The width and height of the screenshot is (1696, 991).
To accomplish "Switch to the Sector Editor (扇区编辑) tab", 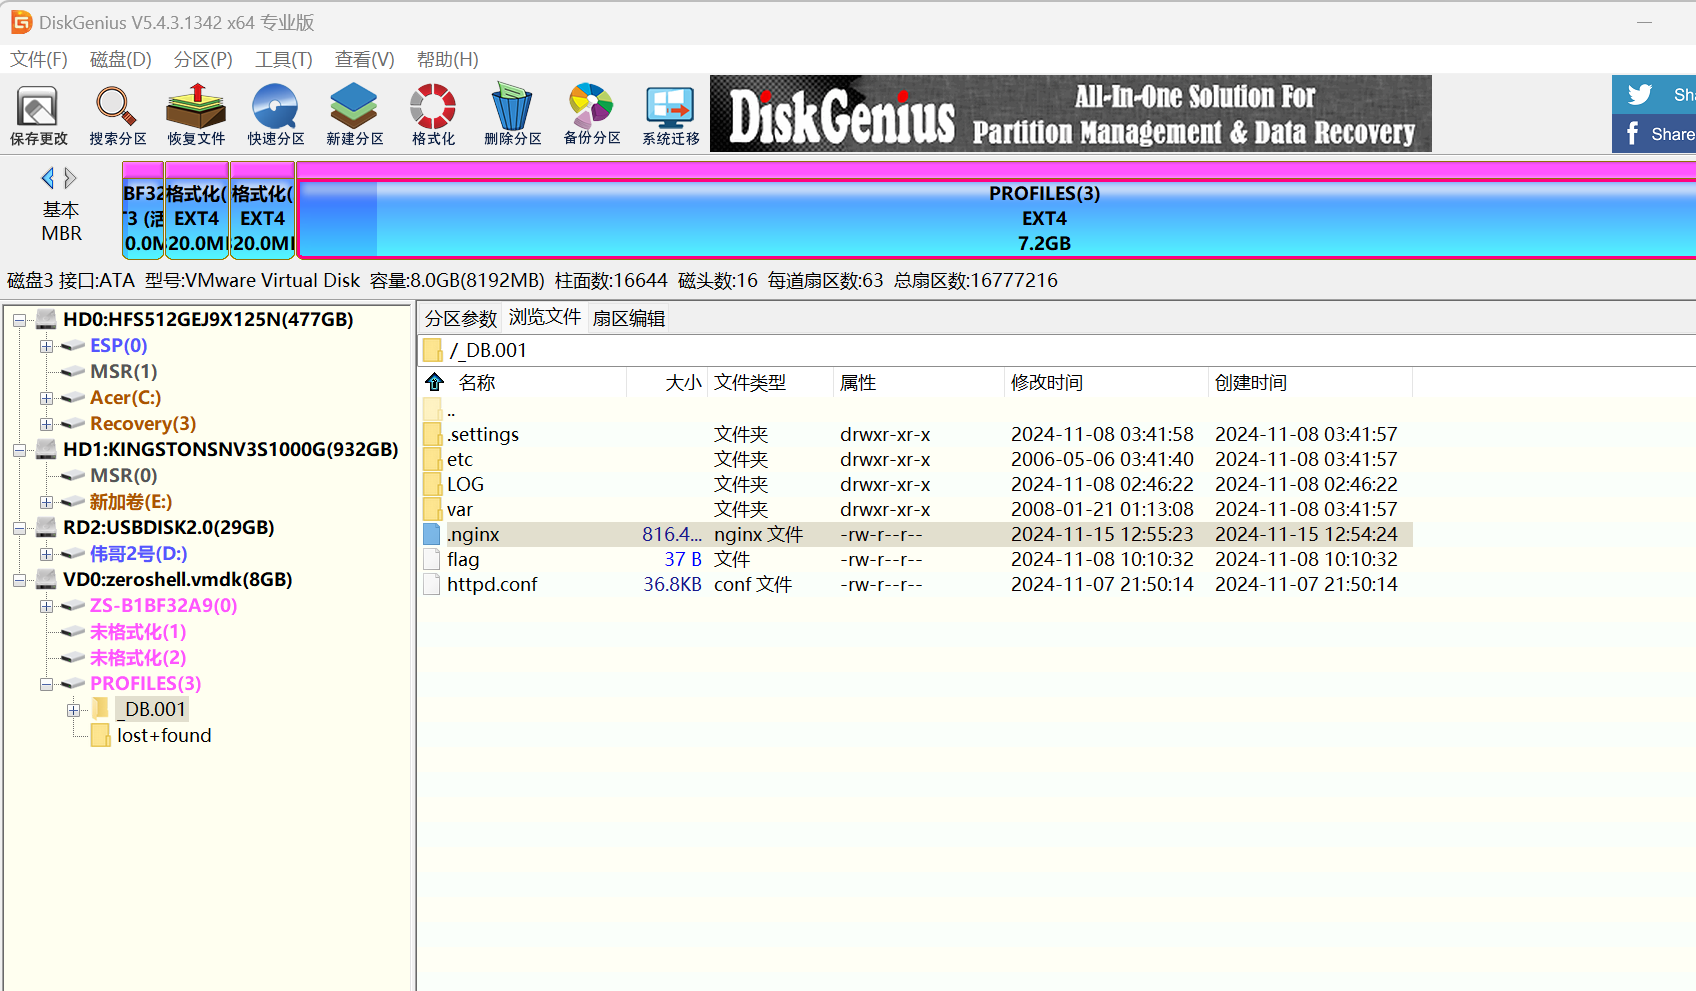I will coord(628,319).
